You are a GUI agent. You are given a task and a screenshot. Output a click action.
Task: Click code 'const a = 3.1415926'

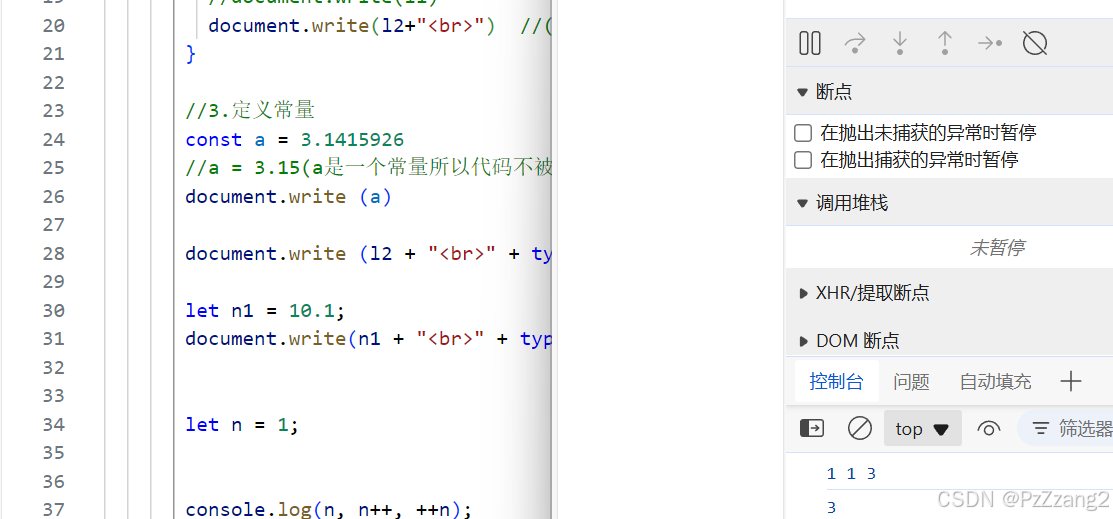tap(295, 139)
